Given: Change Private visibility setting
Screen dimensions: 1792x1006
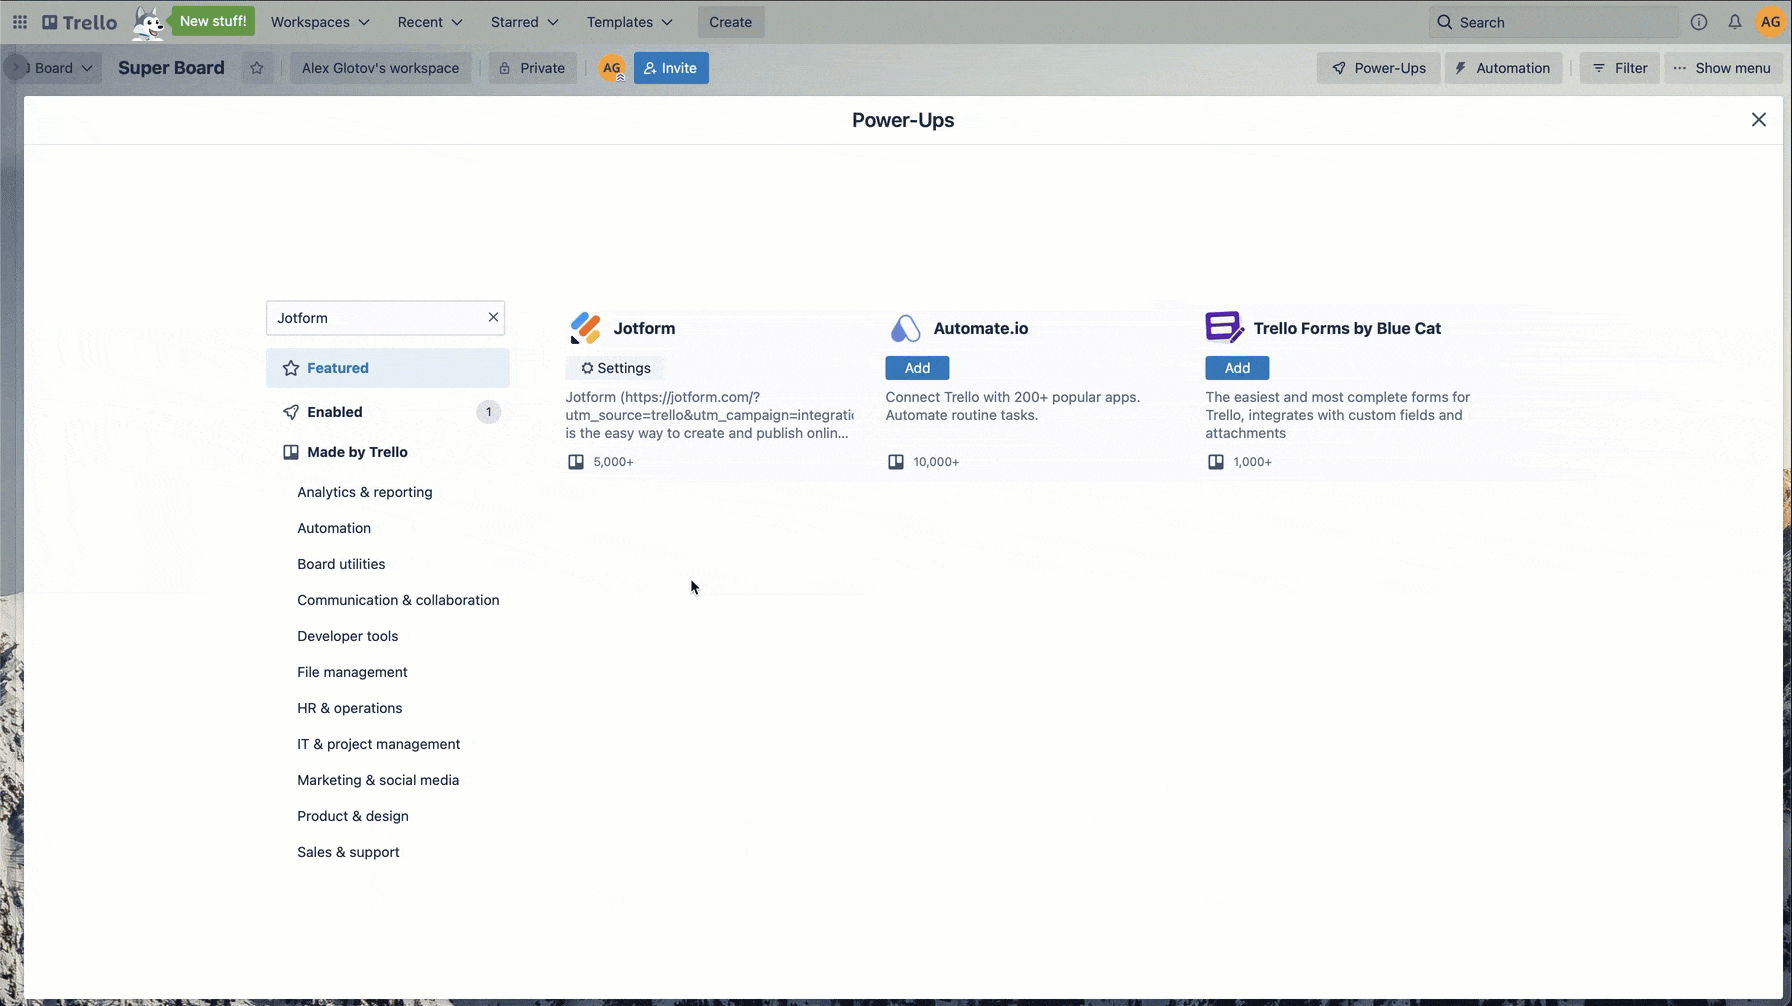Looking at the screenshot, I should (532, 68).
